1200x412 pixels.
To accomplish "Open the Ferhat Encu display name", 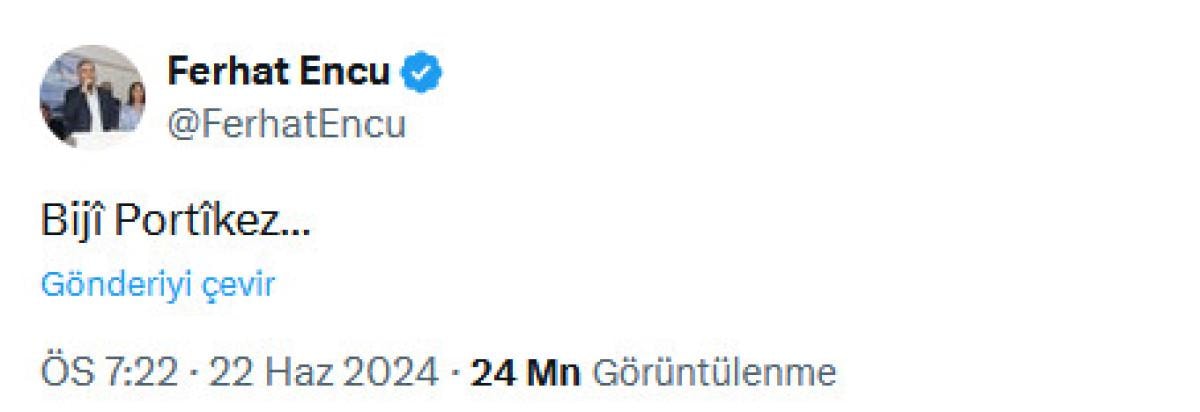I will [280, 72].
